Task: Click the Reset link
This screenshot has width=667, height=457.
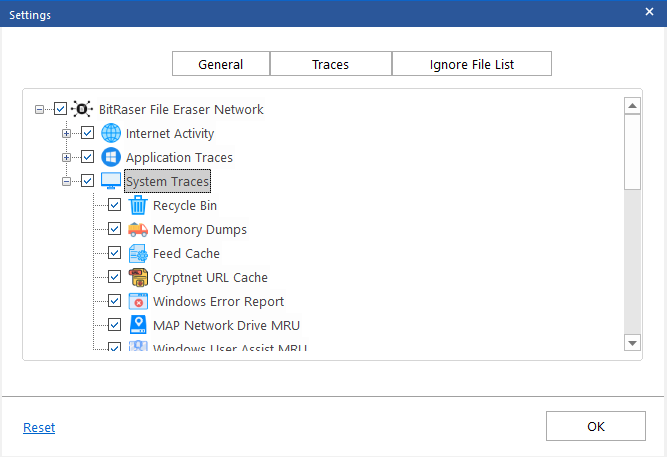Action: pos(39,427)
